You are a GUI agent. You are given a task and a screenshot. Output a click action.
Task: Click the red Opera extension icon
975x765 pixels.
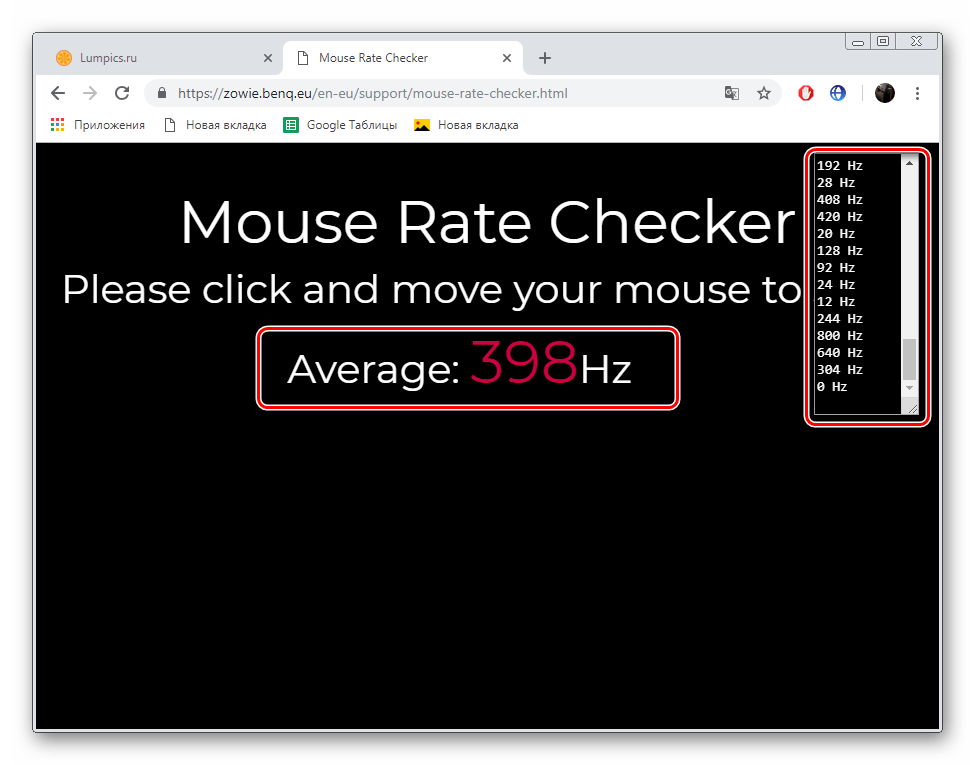(806, 93)
